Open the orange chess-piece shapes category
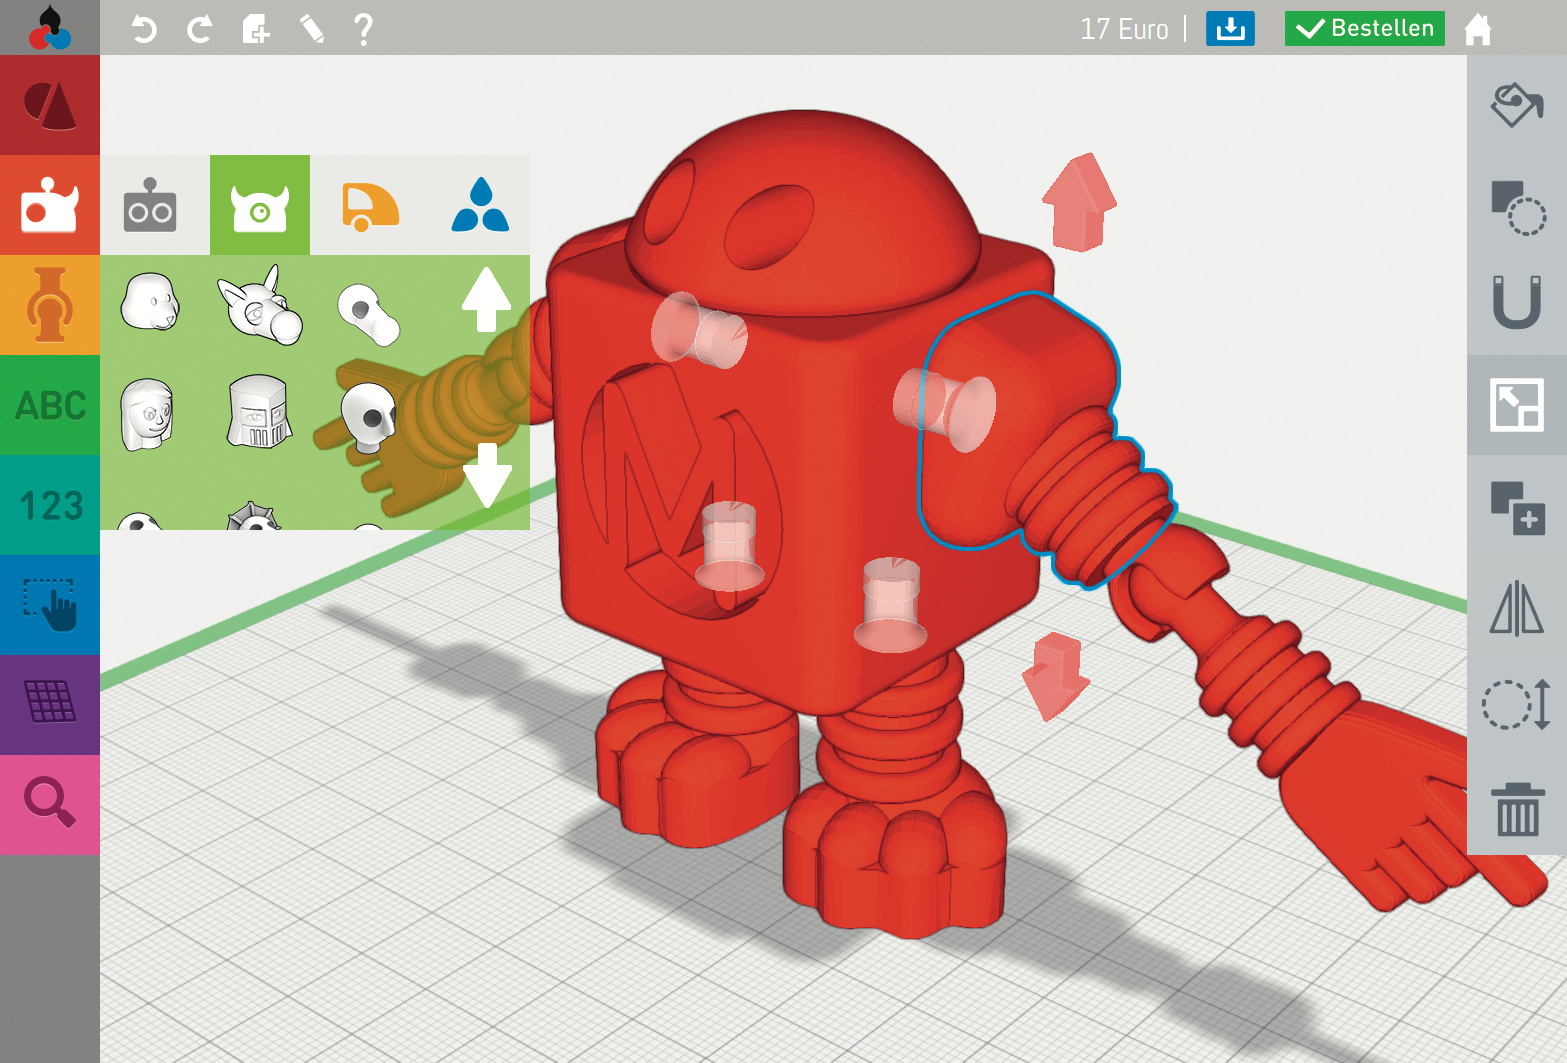 50,305
